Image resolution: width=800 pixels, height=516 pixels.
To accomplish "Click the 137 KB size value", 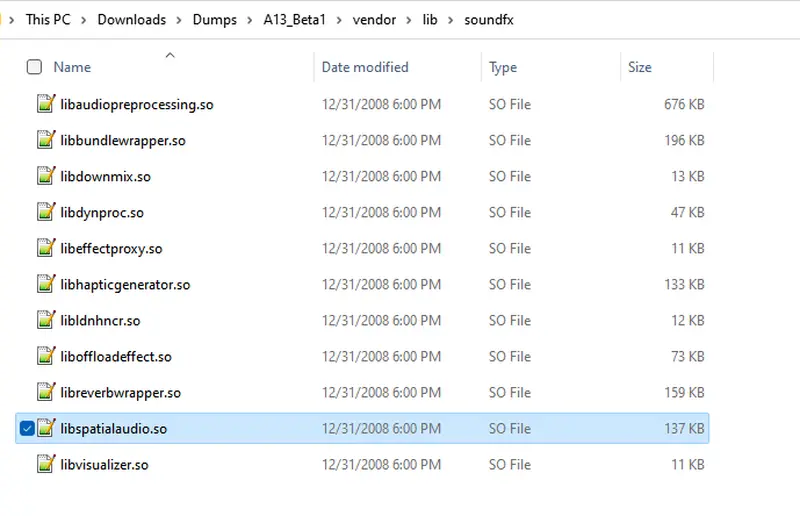I will (684, 428).
